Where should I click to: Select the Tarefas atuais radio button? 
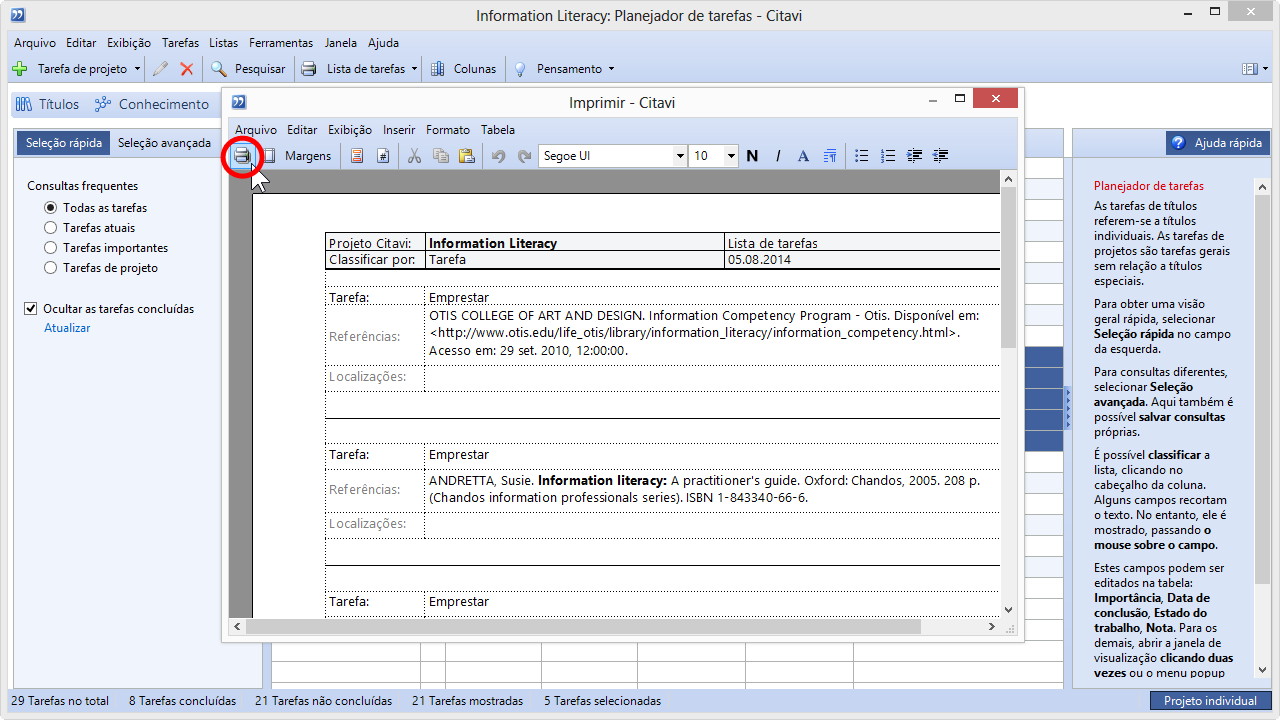[x=50, y=228]
